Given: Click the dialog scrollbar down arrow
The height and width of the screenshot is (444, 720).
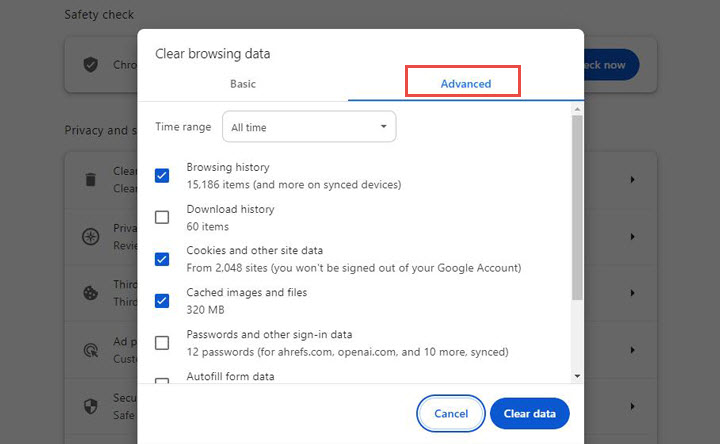Looking at the screenshot, I should click(x=577, y=375).
